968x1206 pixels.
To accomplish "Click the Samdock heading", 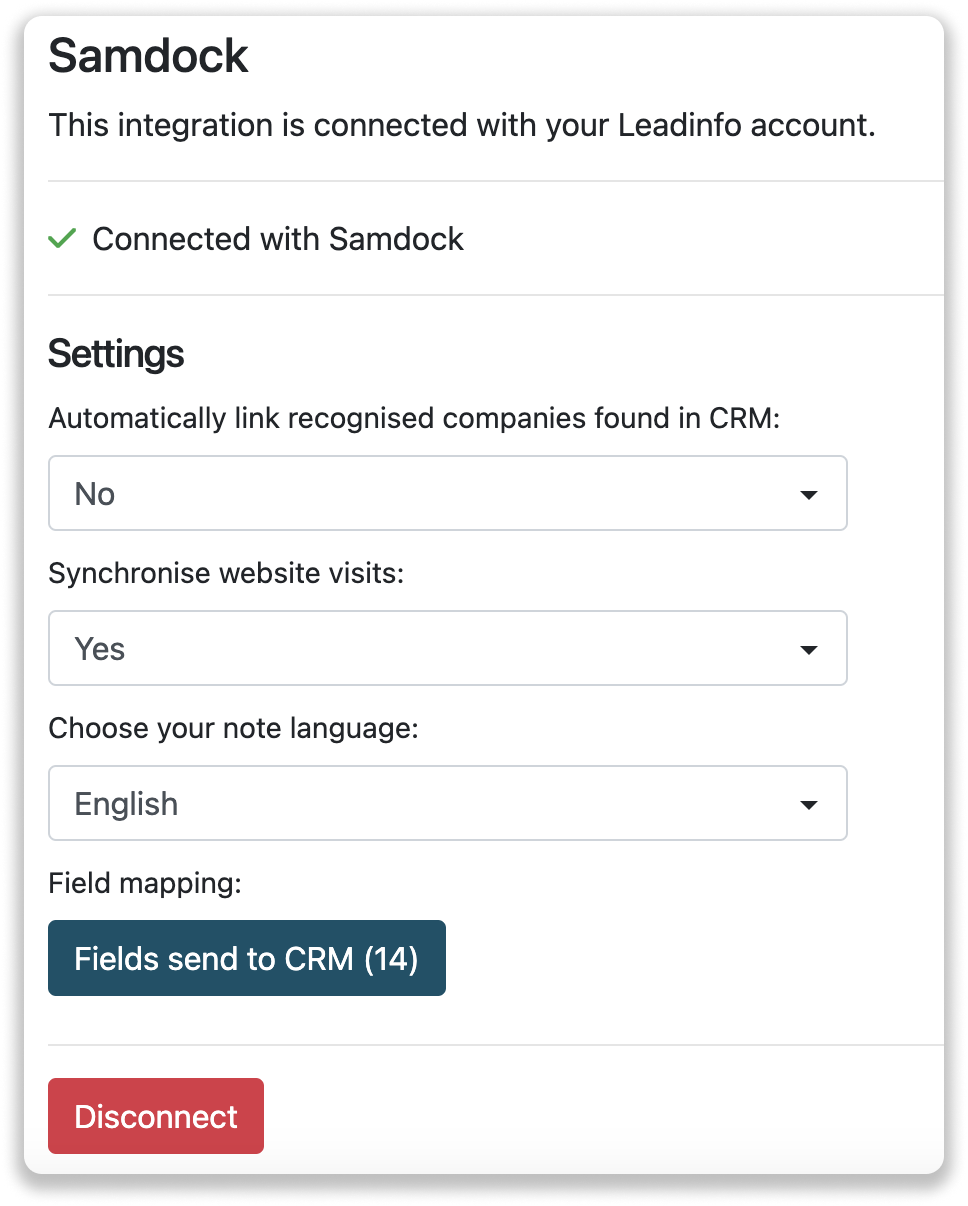I will tap(148, 56).
